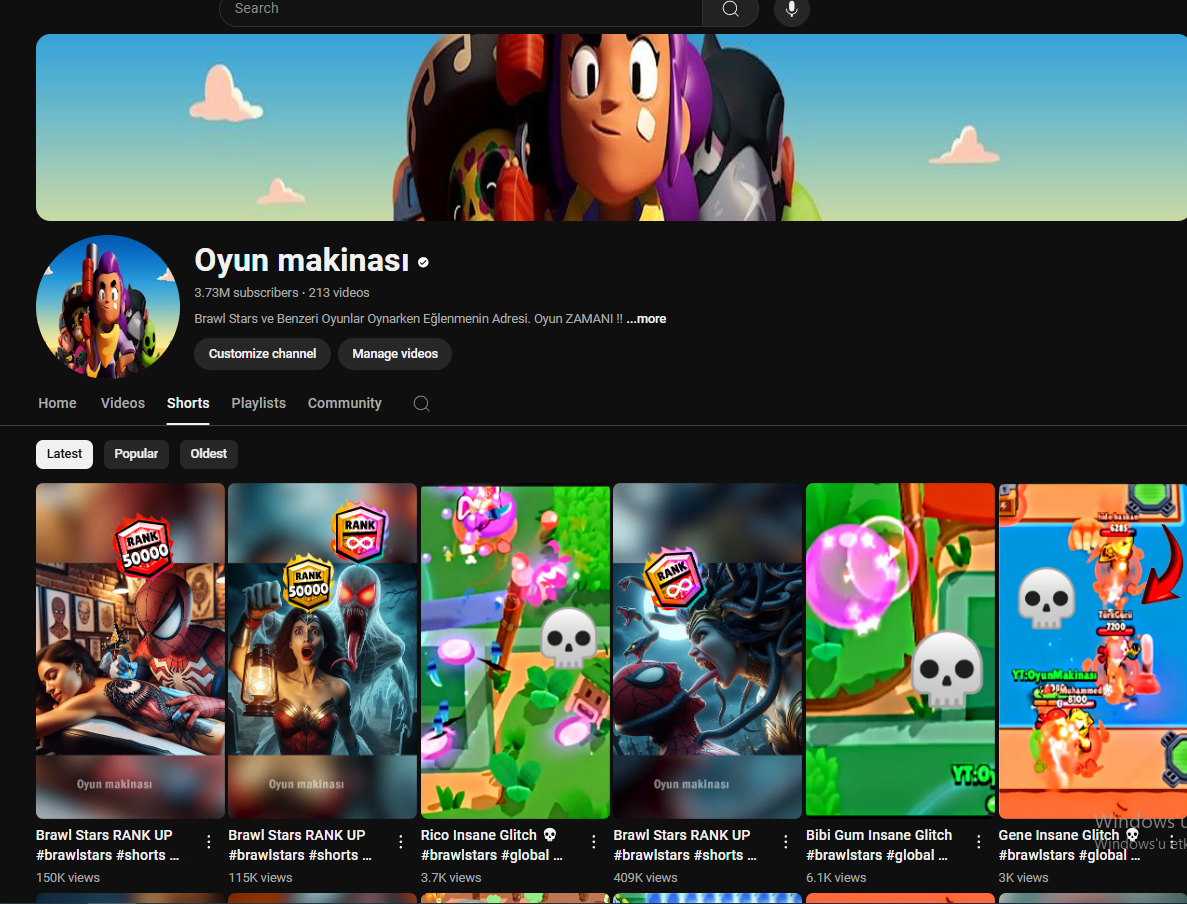The height and width of the screenshot is (904, 1187).
Task: Open the Spider-Man tattoo RANK 50000 short thumbnail
Action: tap(130, 651)
